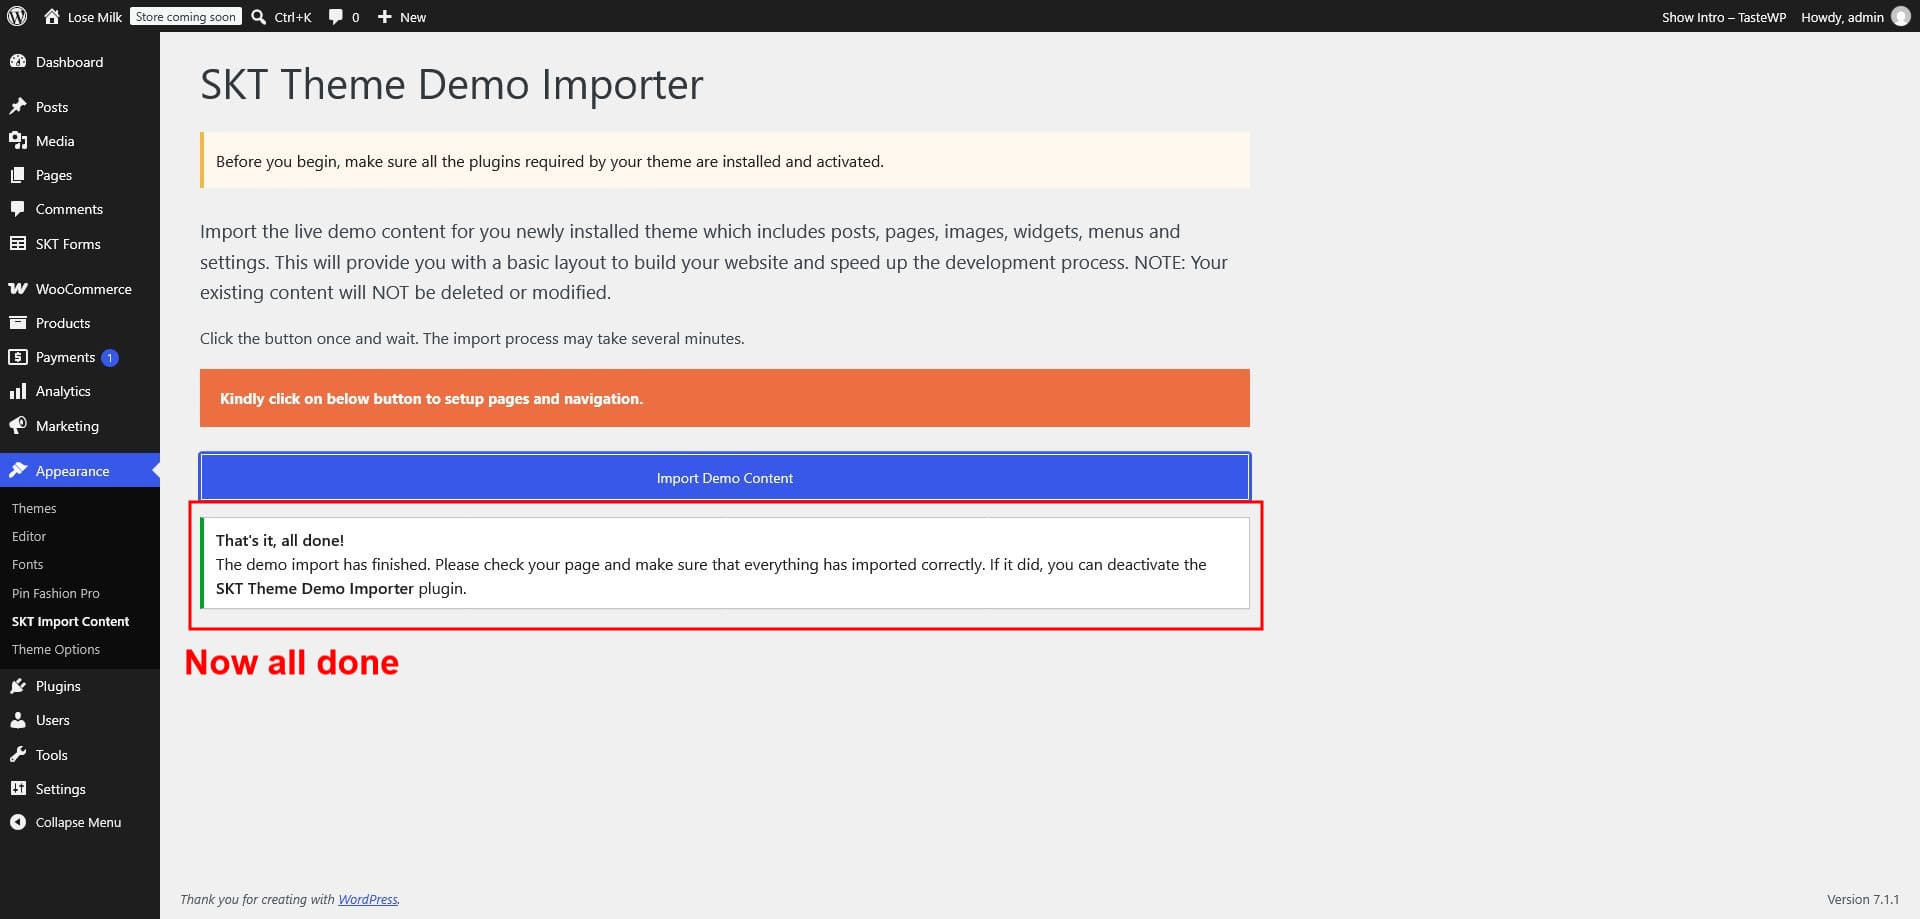The width and height of the screenshot is (1920, 919).
Task: Open the comments bubble icon in admin bar
Action: coord(335,16)
